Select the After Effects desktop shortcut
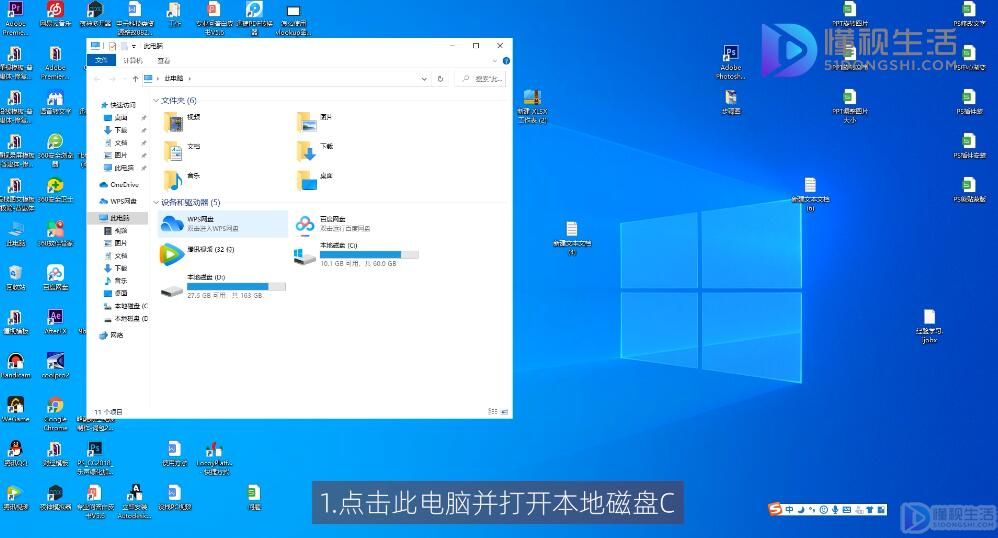This screenshot has width=998, height=538. pos(55,322)
